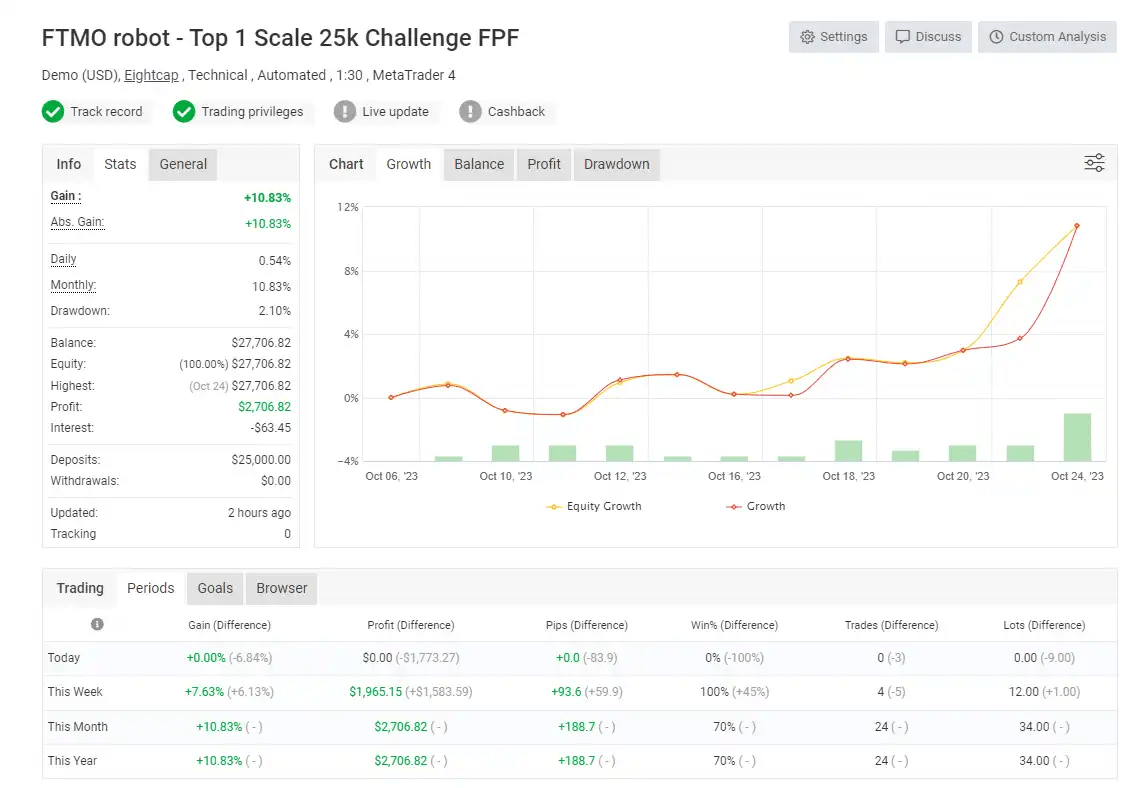The width and height of the screenshot is (1144, 788).
Task: Click info icon in trading table header
Action: 97,625
